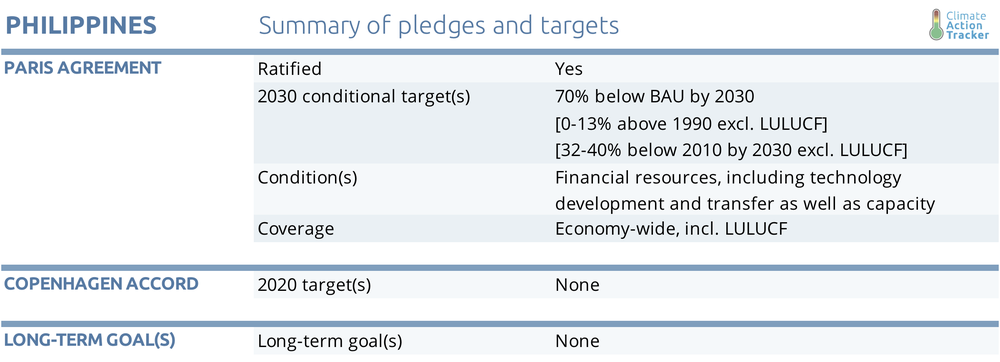Click the Climate Action Tracker logo text
1000x362 pixels.
click(x=967, y=25)
